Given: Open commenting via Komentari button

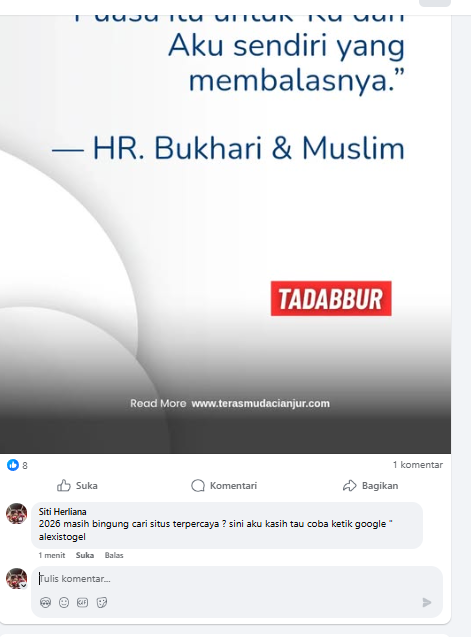Looking at the screenshot, I should pos(224,485).
